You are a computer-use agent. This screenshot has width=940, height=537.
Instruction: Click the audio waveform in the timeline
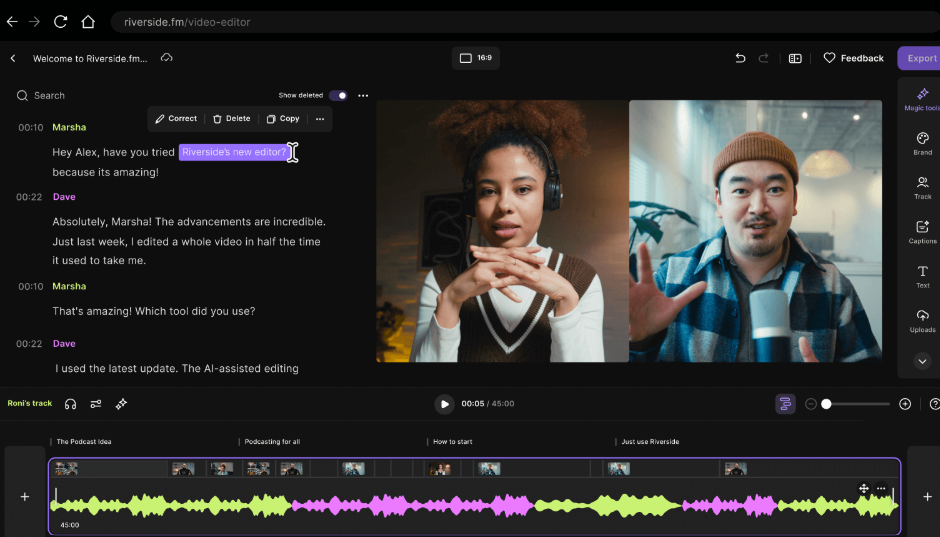click(474, 506)
